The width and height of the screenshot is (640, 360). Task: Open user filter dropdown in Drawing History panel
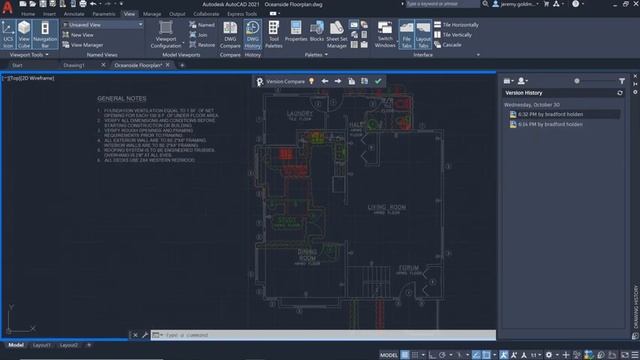522,81
